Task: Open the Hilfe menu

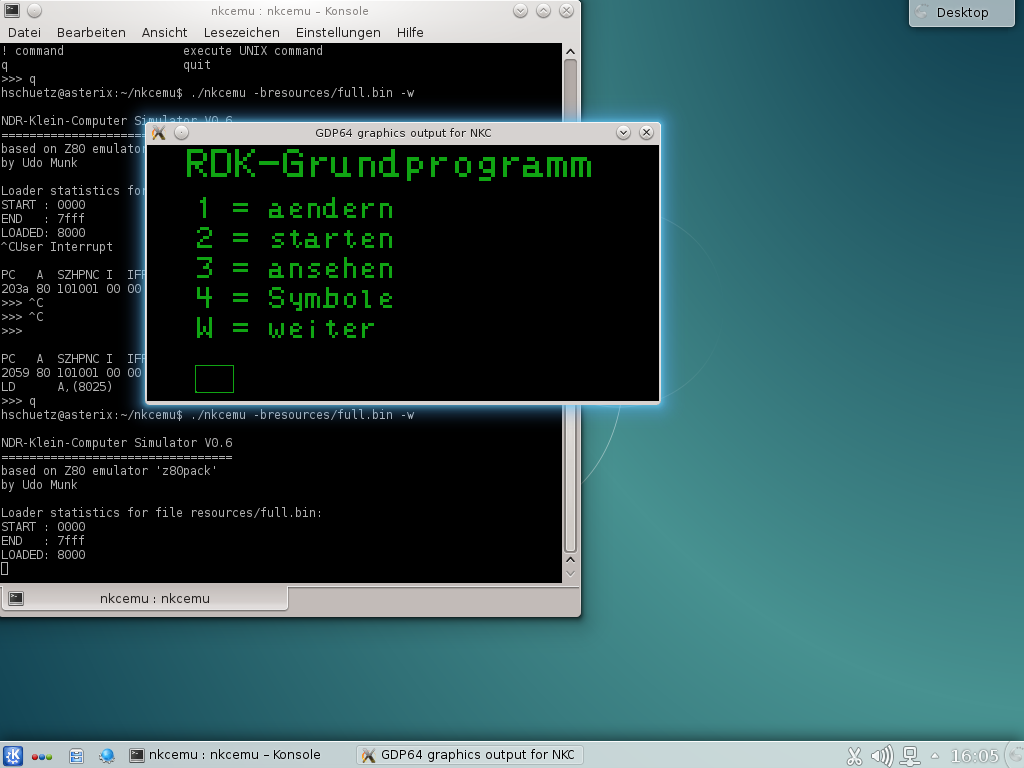Action: (x=410, y=33)
